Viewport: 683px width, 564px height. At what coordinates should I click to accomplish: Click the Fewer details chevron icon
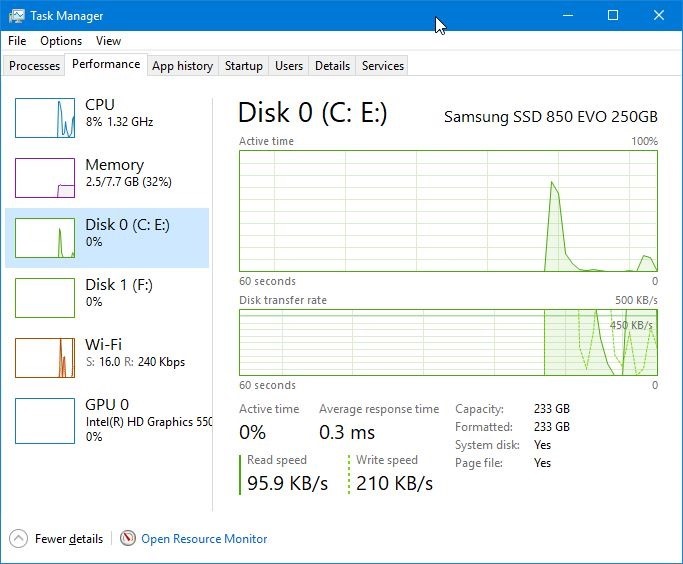coord(19,538)
